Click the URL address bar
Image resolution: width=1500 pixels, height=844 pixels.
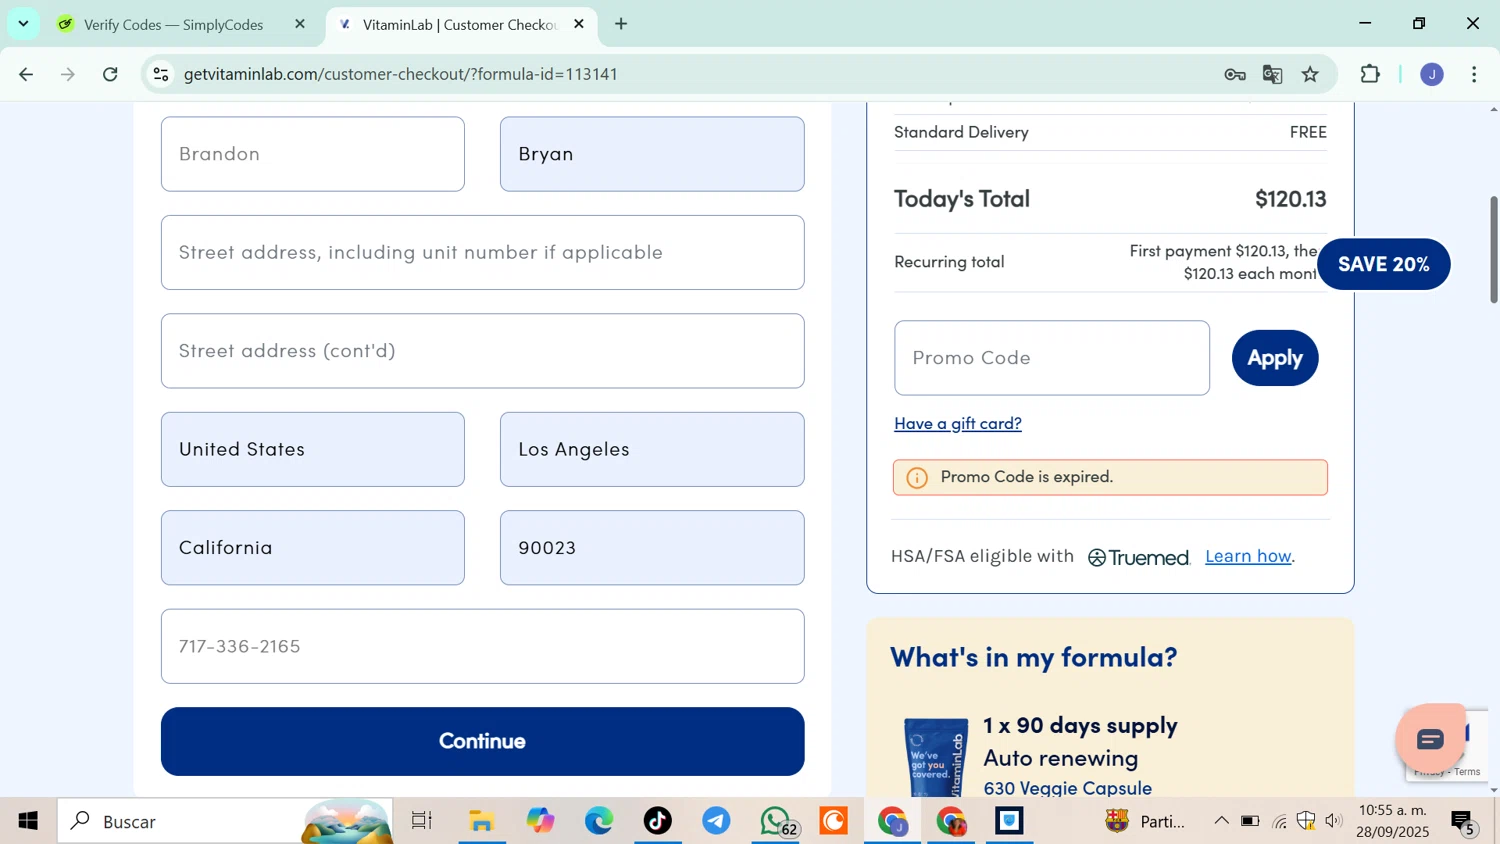point(690,74)
